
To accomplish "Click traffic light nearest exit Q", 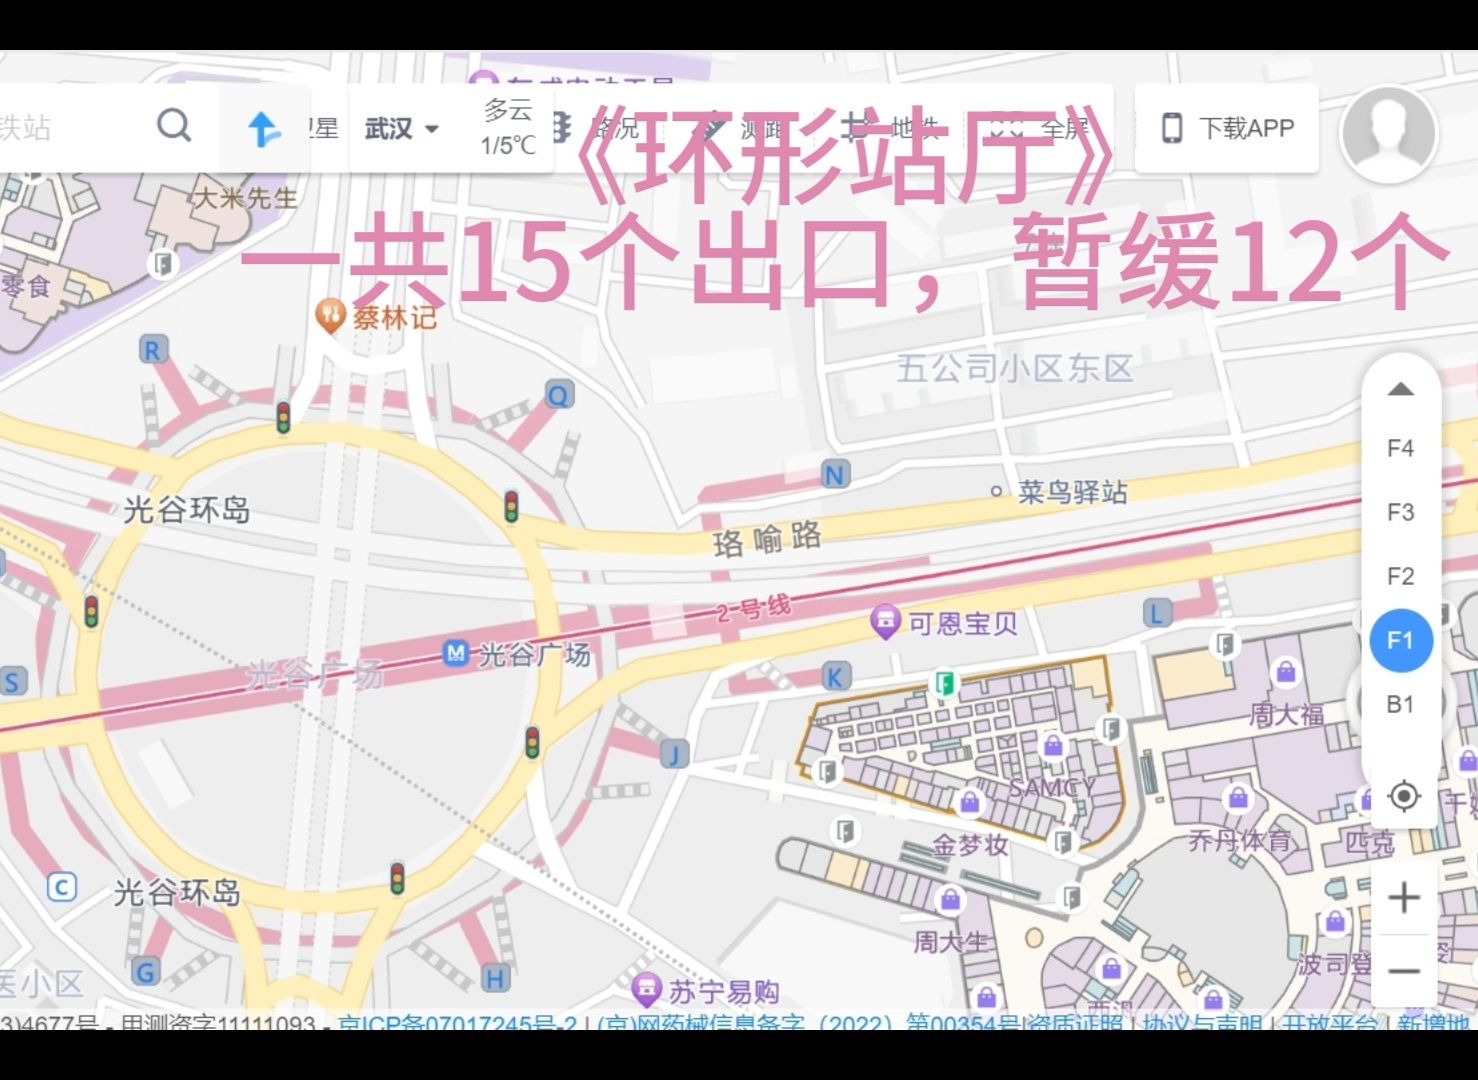I will point(511,506).
